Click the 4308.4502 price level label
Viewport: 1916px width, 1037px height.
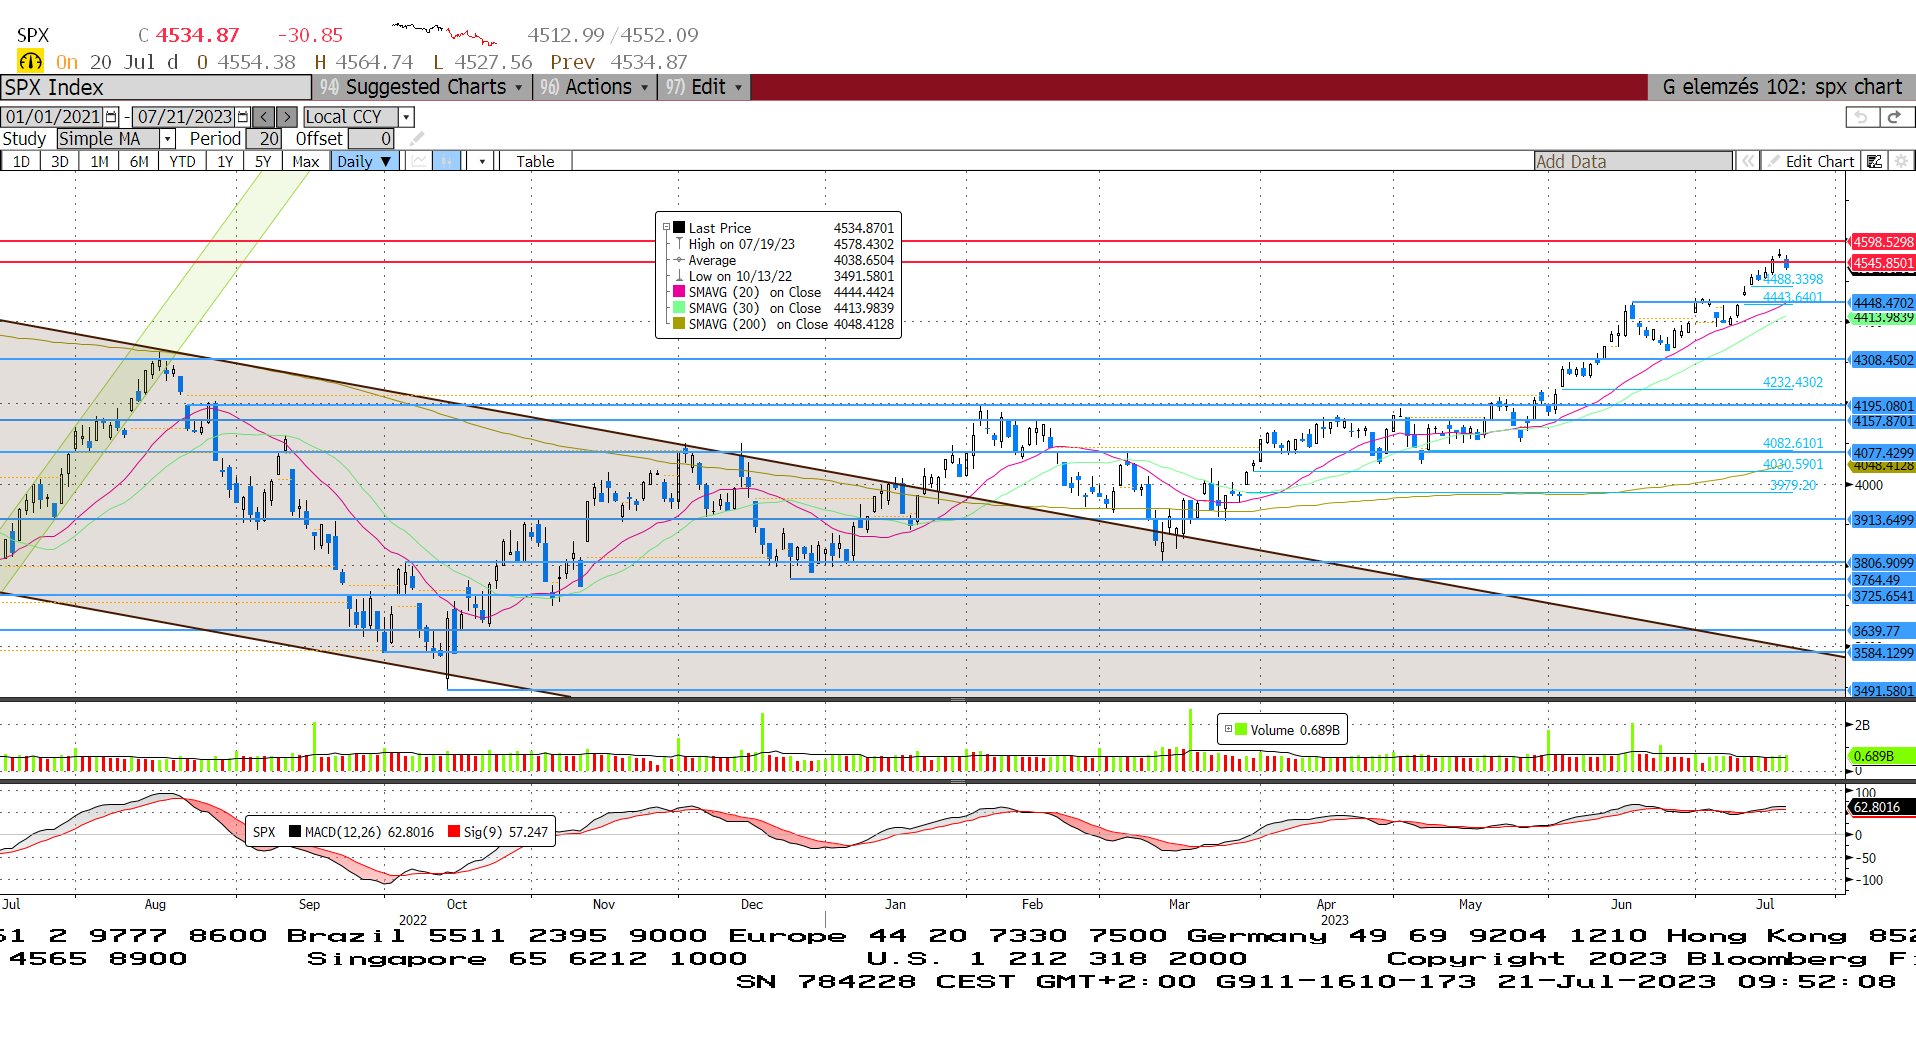point(1882,360)
